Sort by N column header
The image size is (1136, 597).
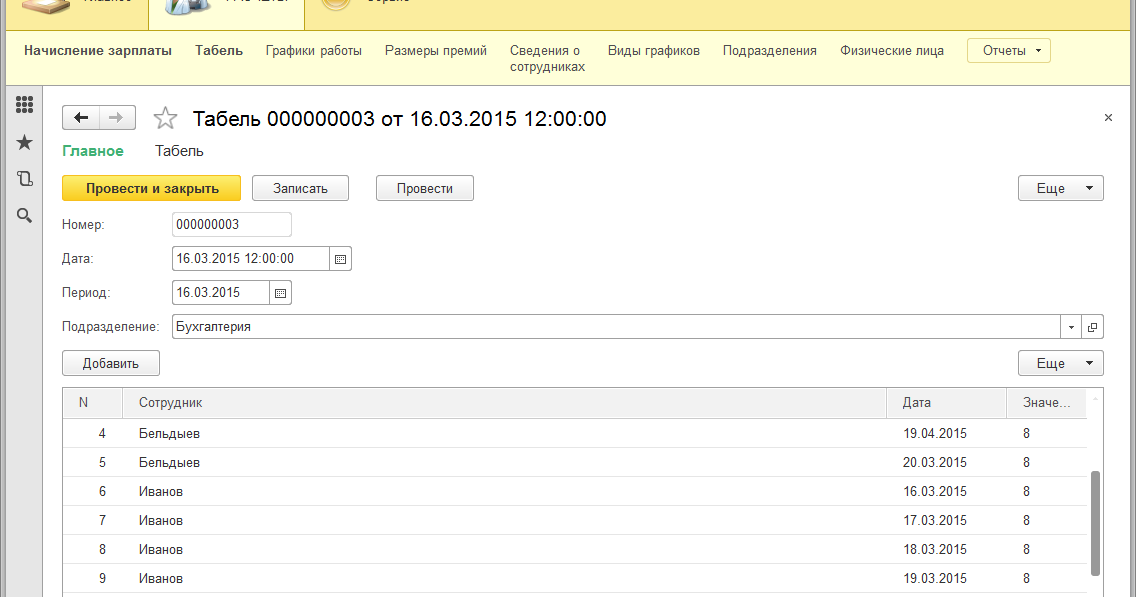click(x=92, y=403)
